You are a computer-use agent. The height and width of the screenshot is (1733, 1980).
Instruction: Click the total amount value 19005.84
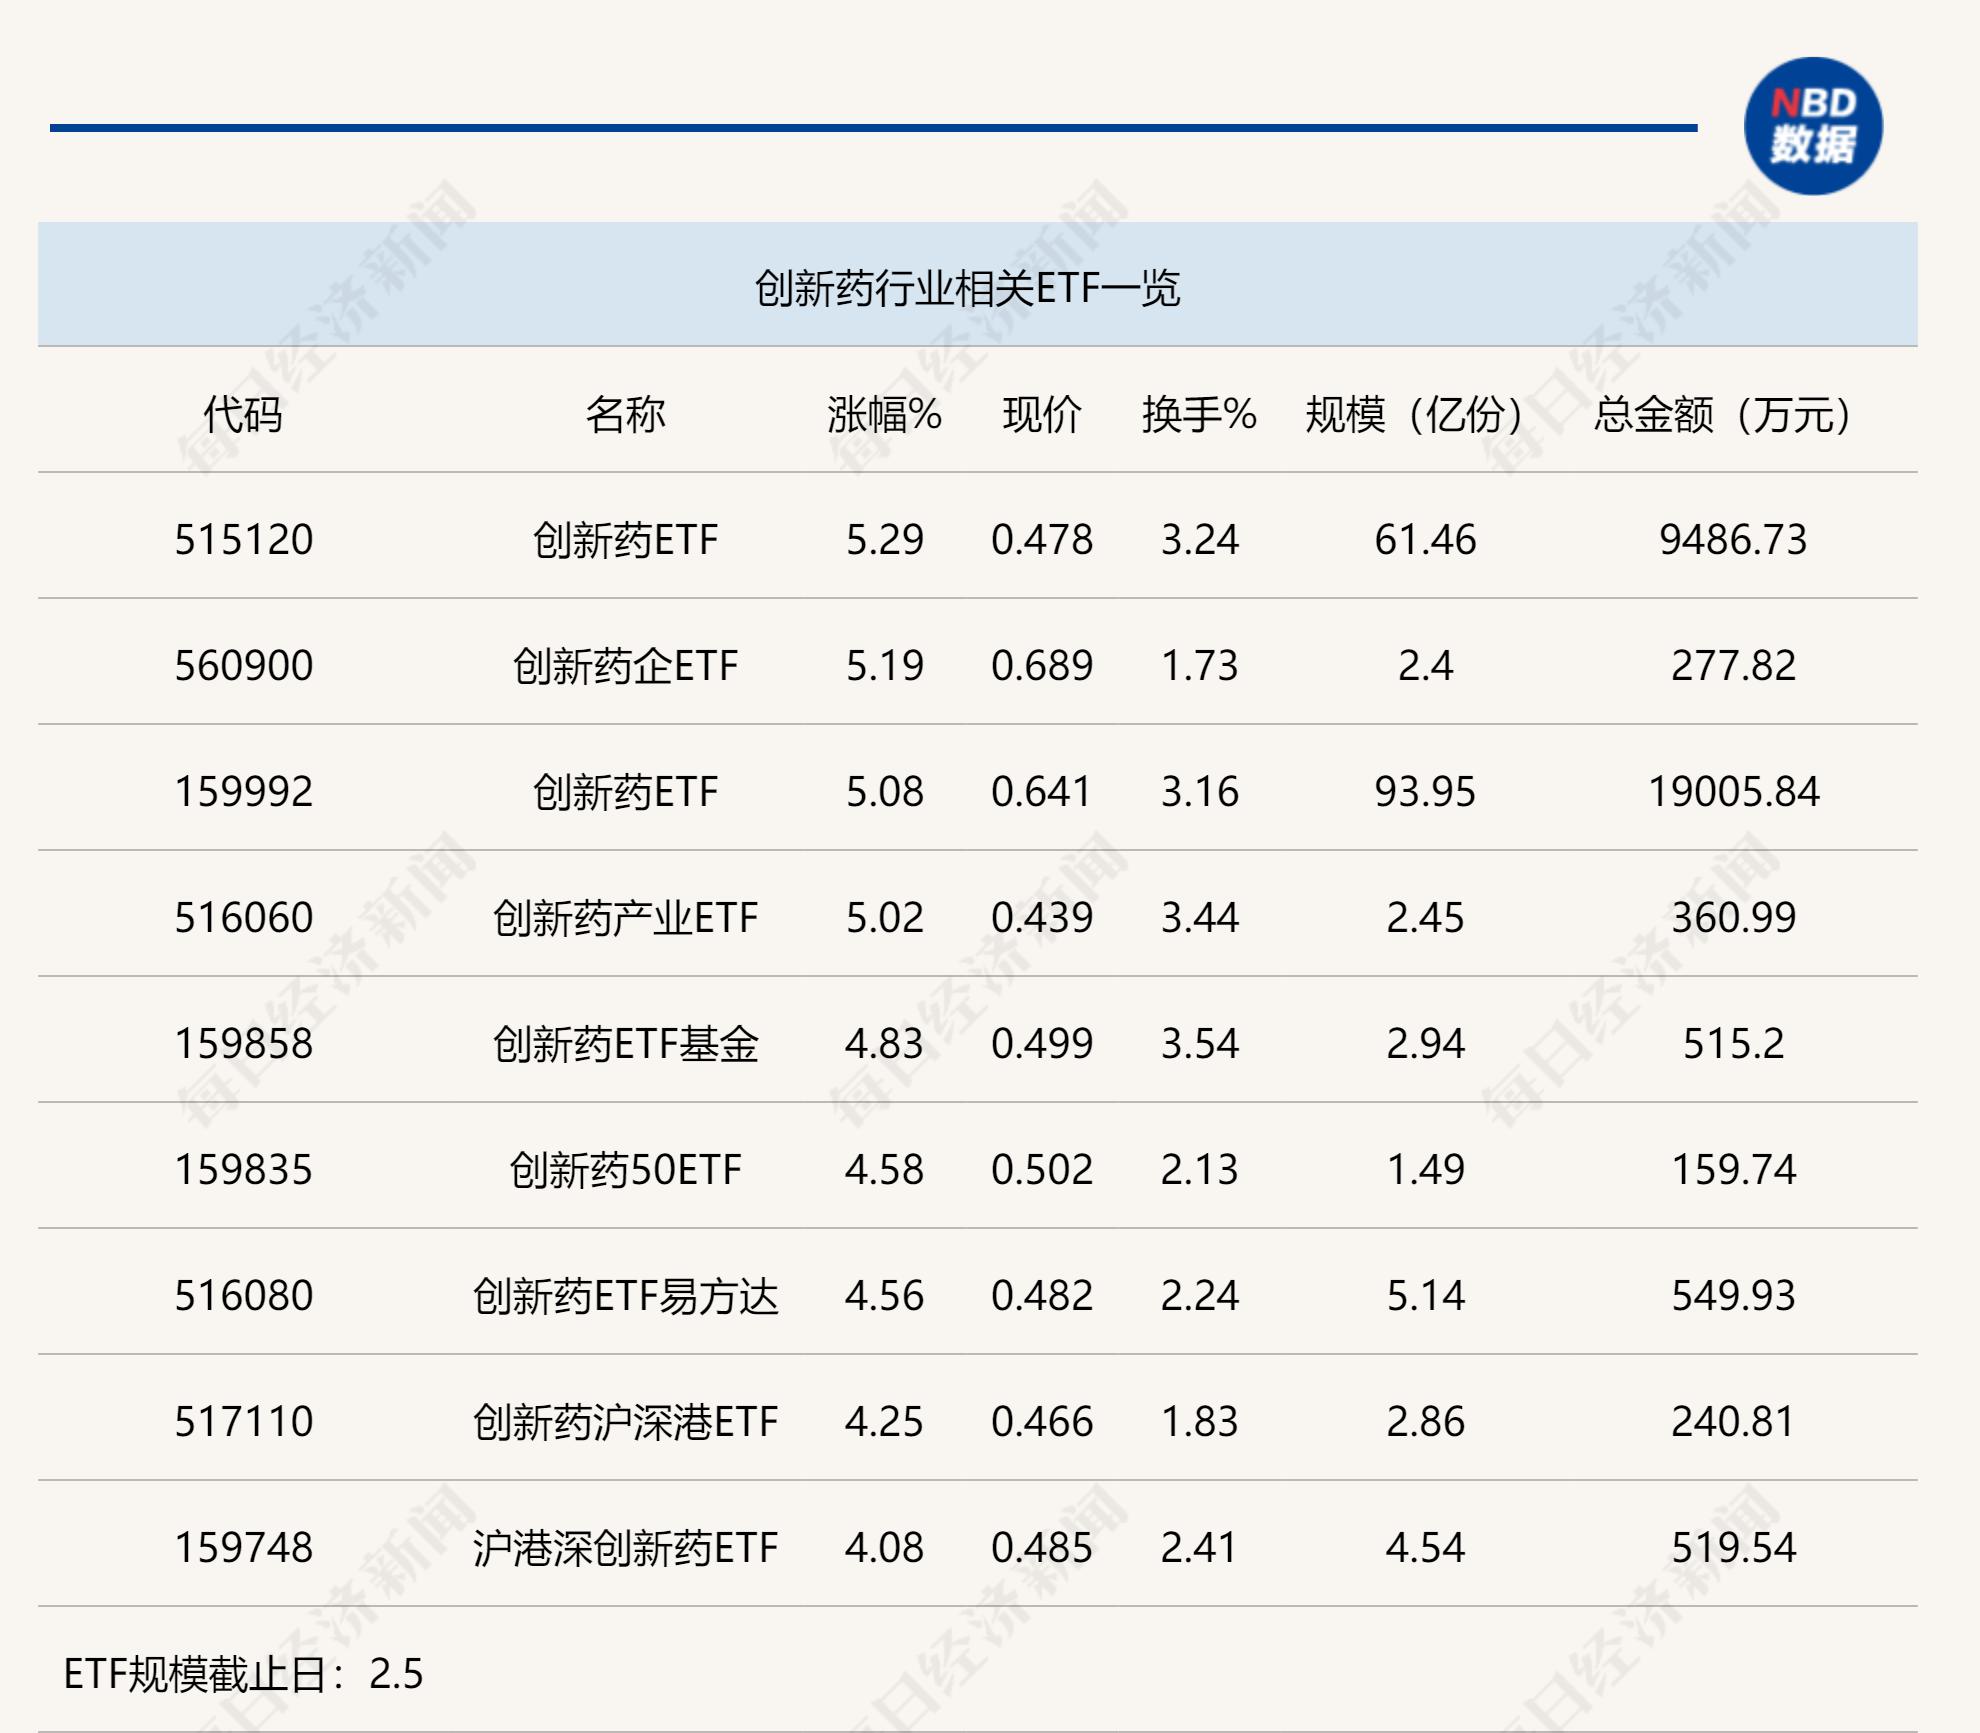click(x=1732, y=792)
